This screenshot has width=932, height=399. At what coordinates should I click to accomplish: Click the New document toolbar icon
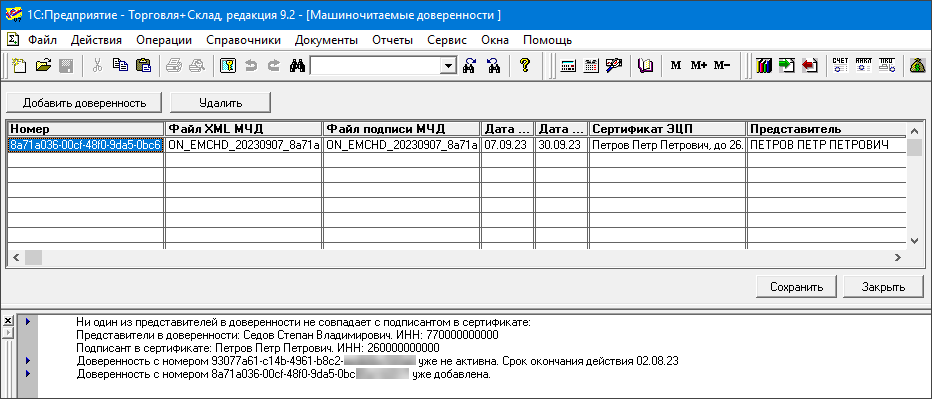19,65
